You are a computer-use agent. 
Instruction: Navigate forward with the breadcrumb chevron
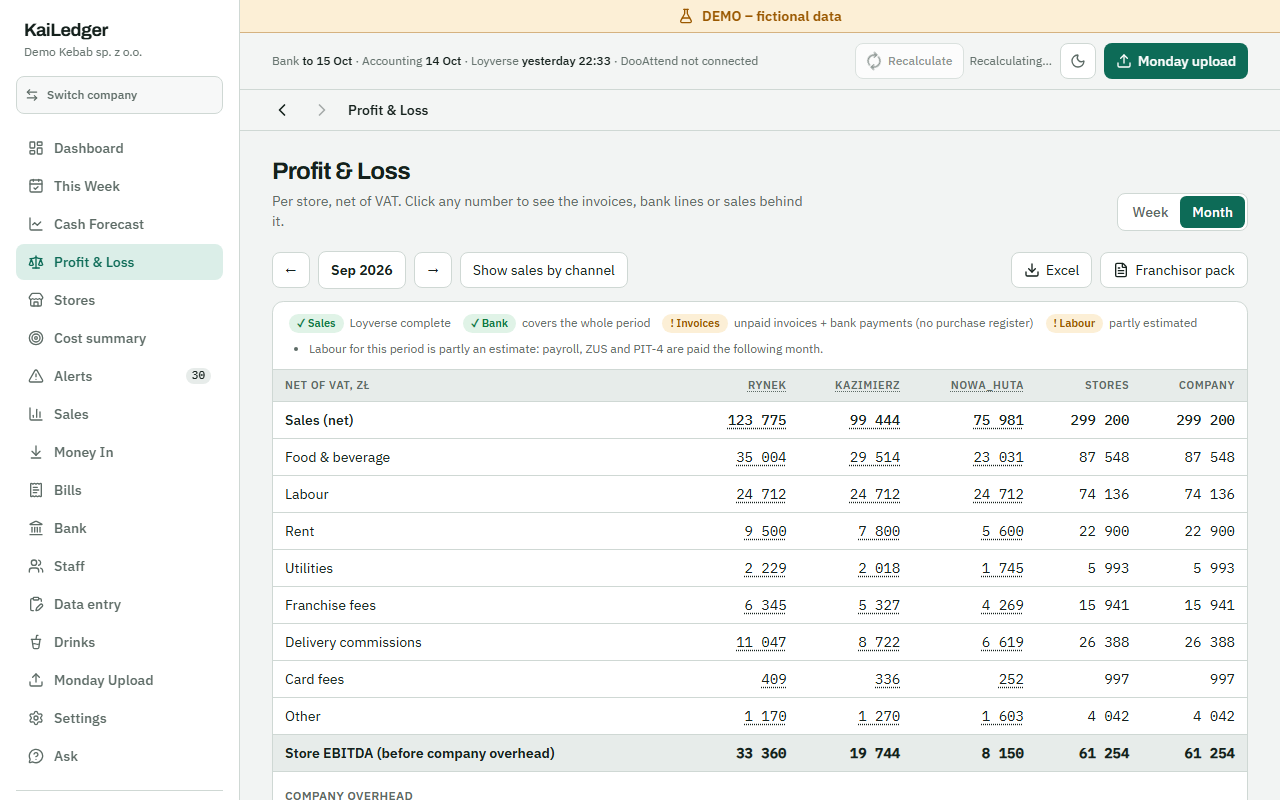[x=321, y=110]
